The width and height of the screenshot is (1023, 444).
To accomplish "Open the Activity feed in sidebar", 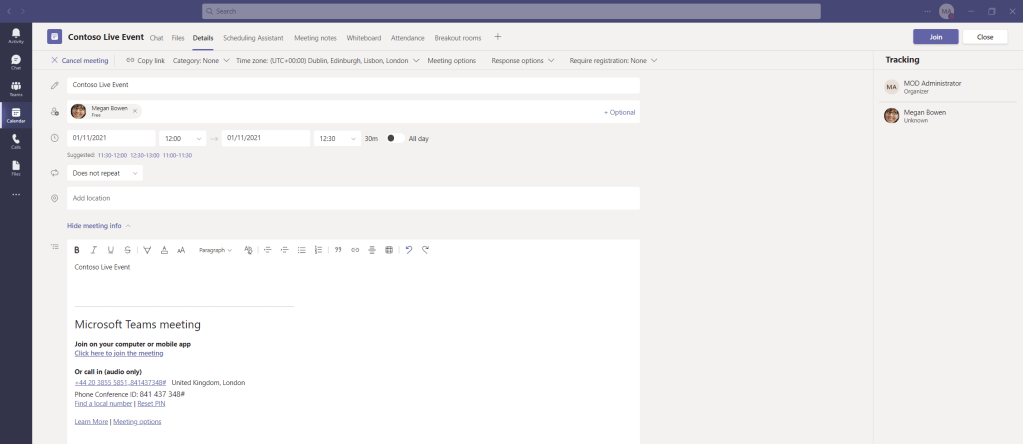I will (x=15, y=36).
